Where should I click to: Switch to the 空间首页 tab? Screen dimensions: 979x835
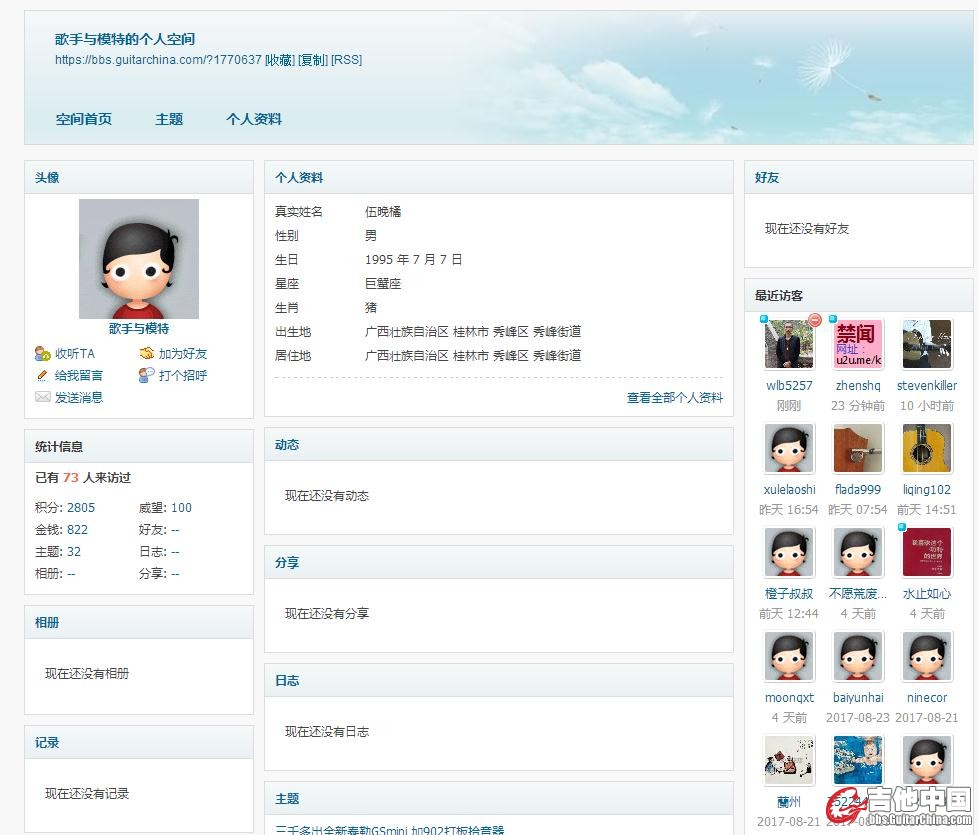[84, 119]
